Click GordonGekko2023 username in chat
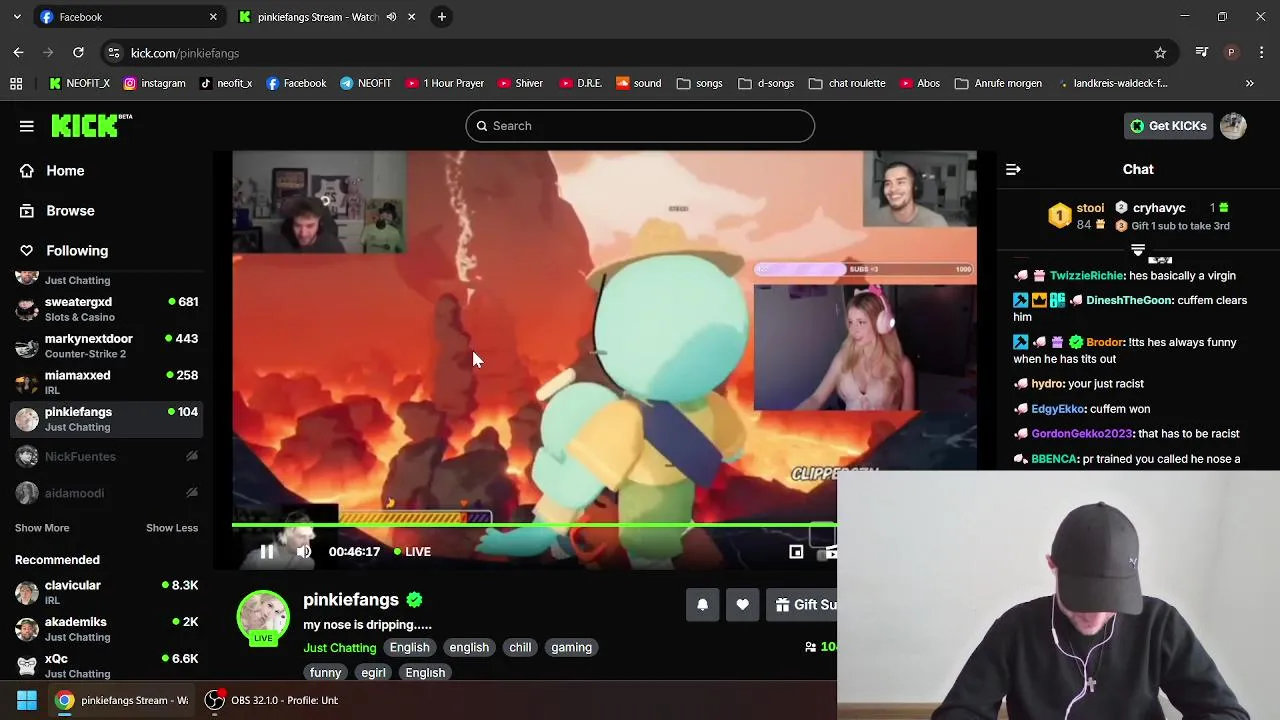 click(1082, 434)
